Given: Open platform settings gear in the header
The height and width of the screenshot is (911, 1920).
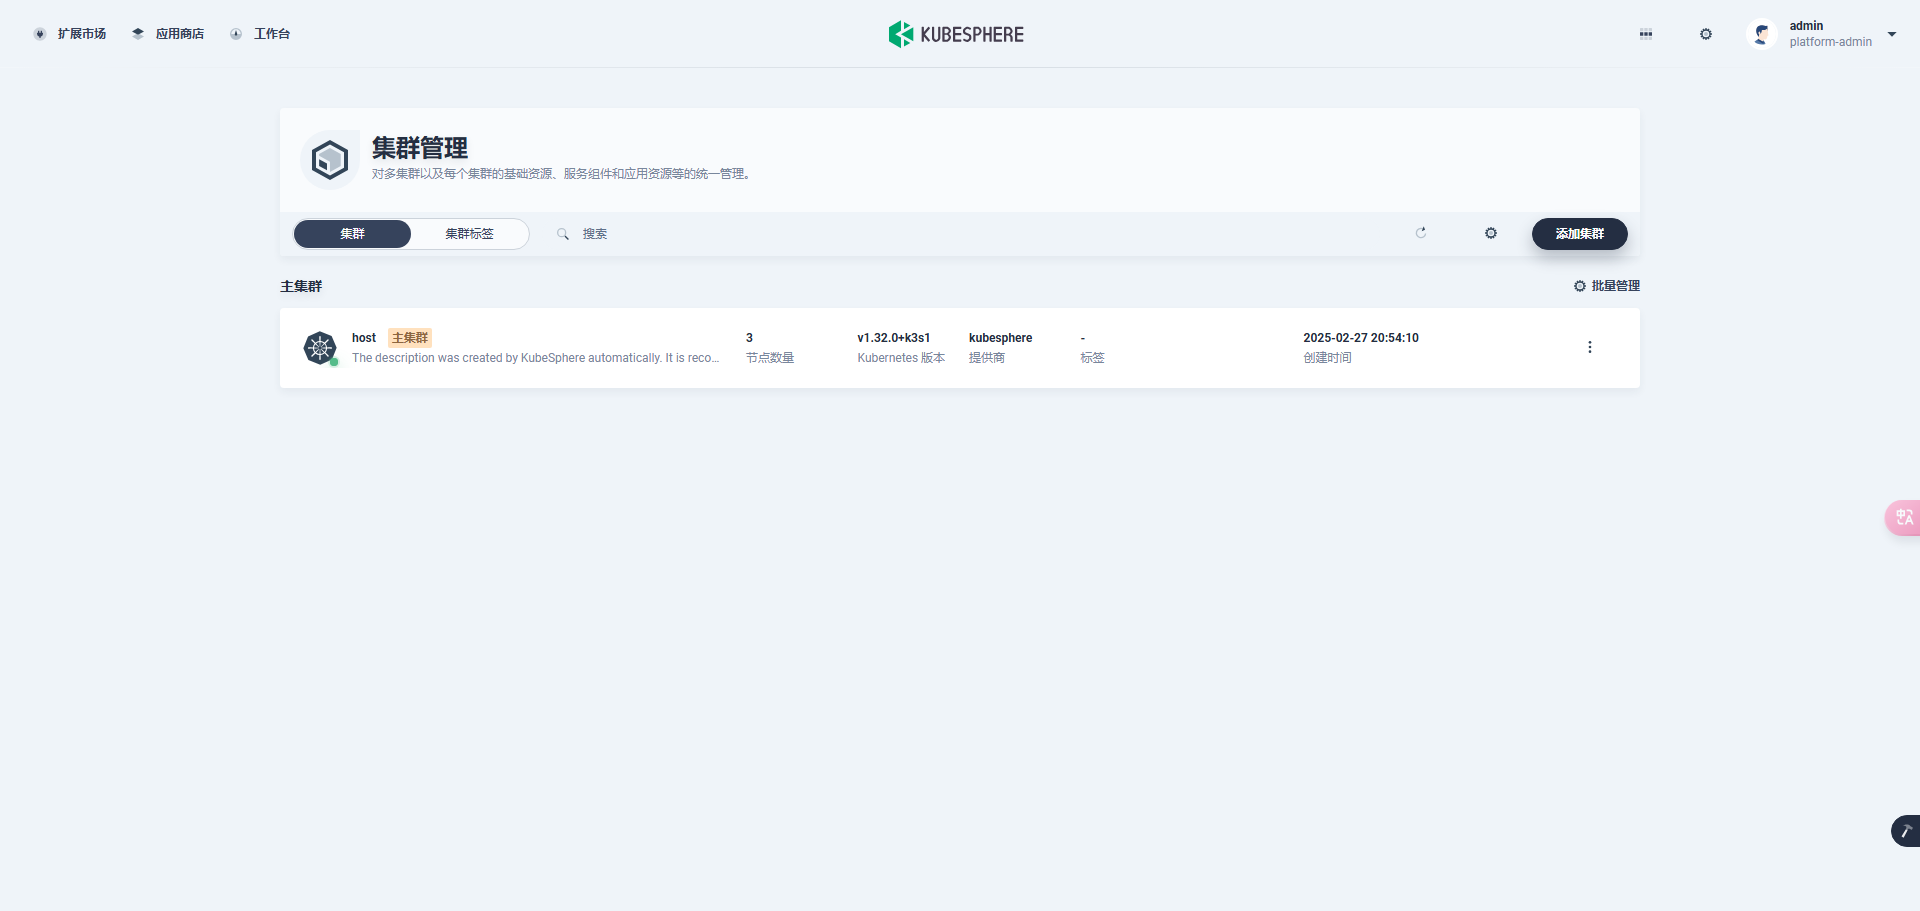Looking at the screenshot, I should pos(1706,34).
